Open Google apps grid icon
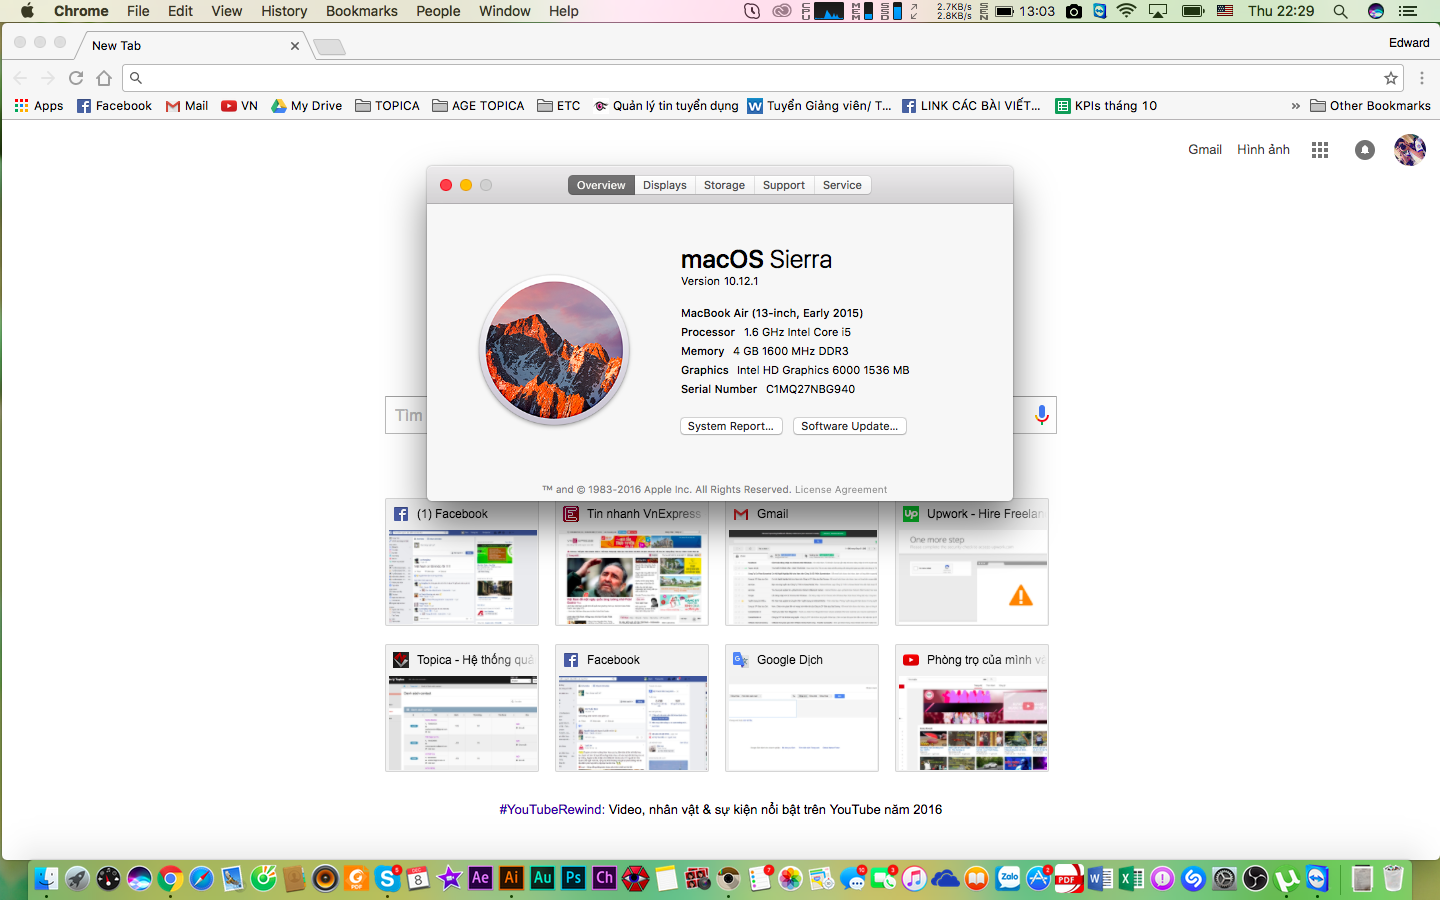The image size is (1440, 900). (1320, 150)
